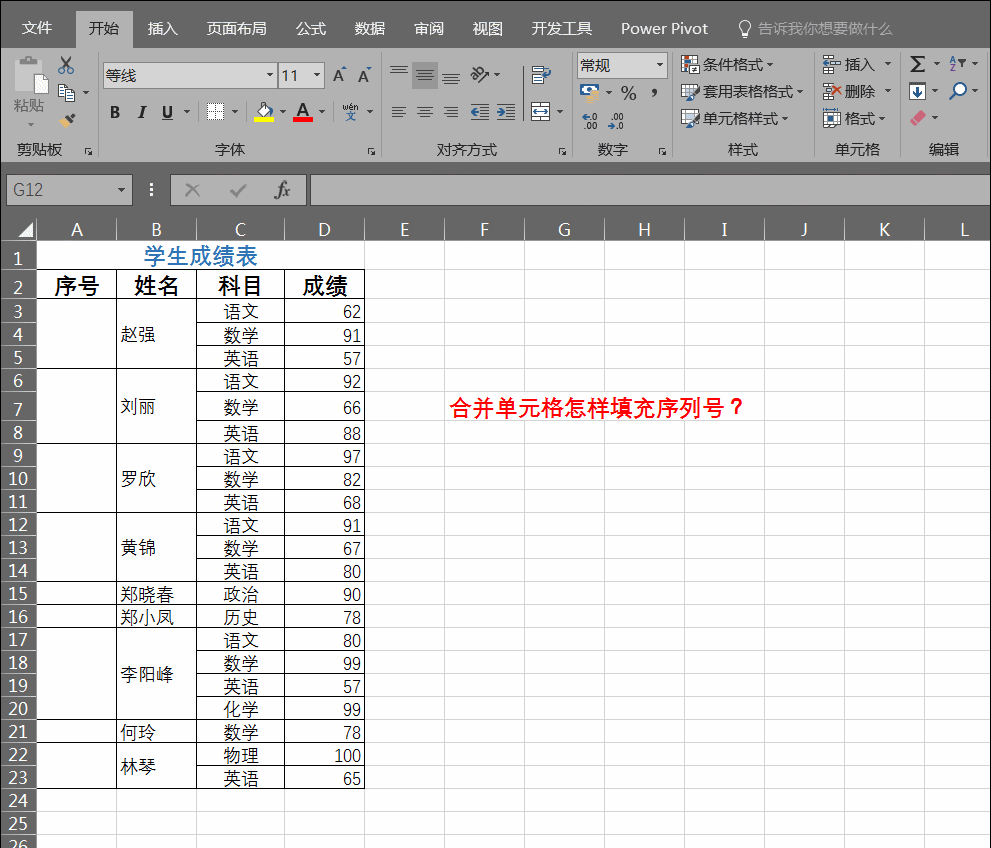Screen dimensions: 991x848
Task: Click the phonetic guide wén icon
Action: point(350,112)
